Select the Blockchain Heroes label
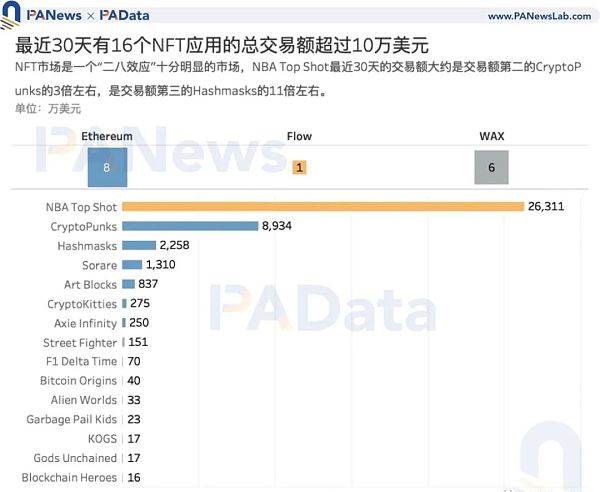 click(x=69, y=477)
